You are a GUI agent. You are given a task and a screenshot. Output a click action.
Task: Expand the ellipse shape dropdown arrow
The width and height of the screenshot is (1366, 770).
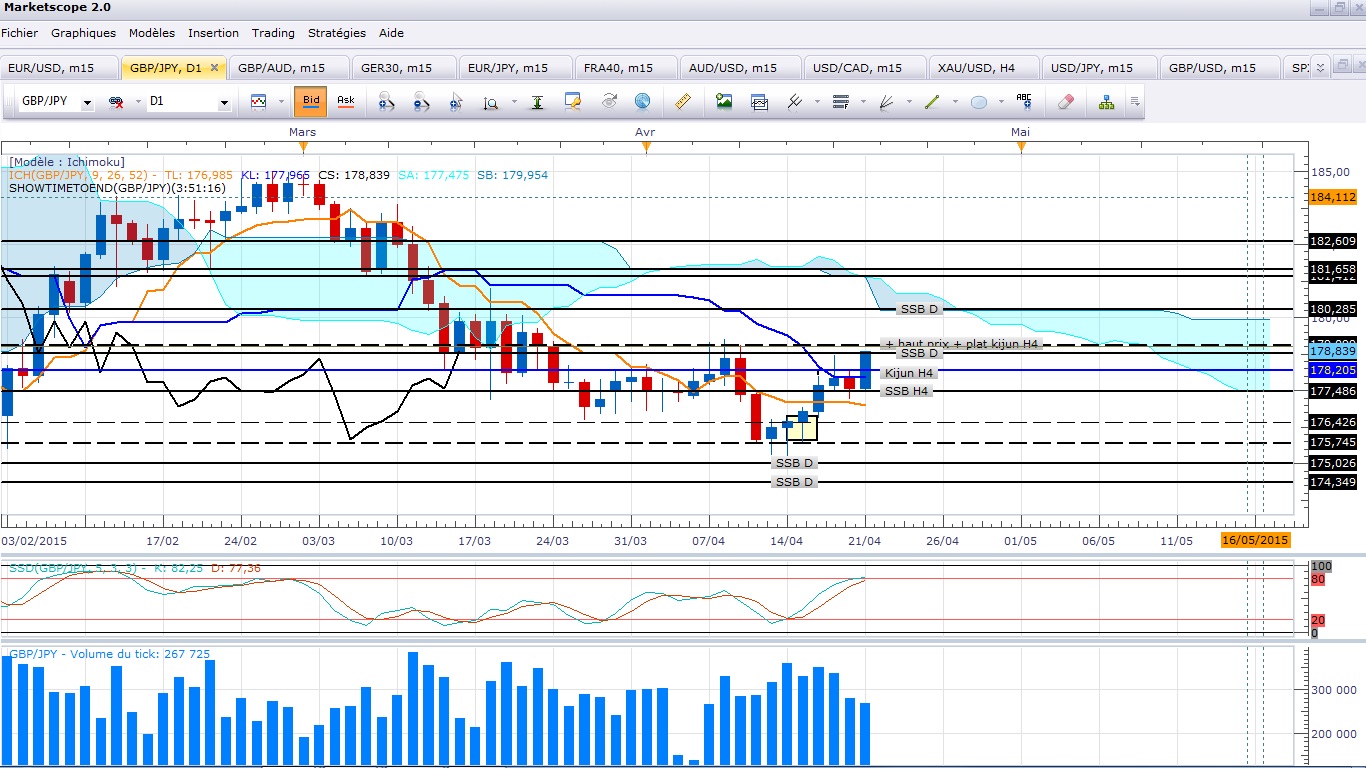pos(1002,103)
